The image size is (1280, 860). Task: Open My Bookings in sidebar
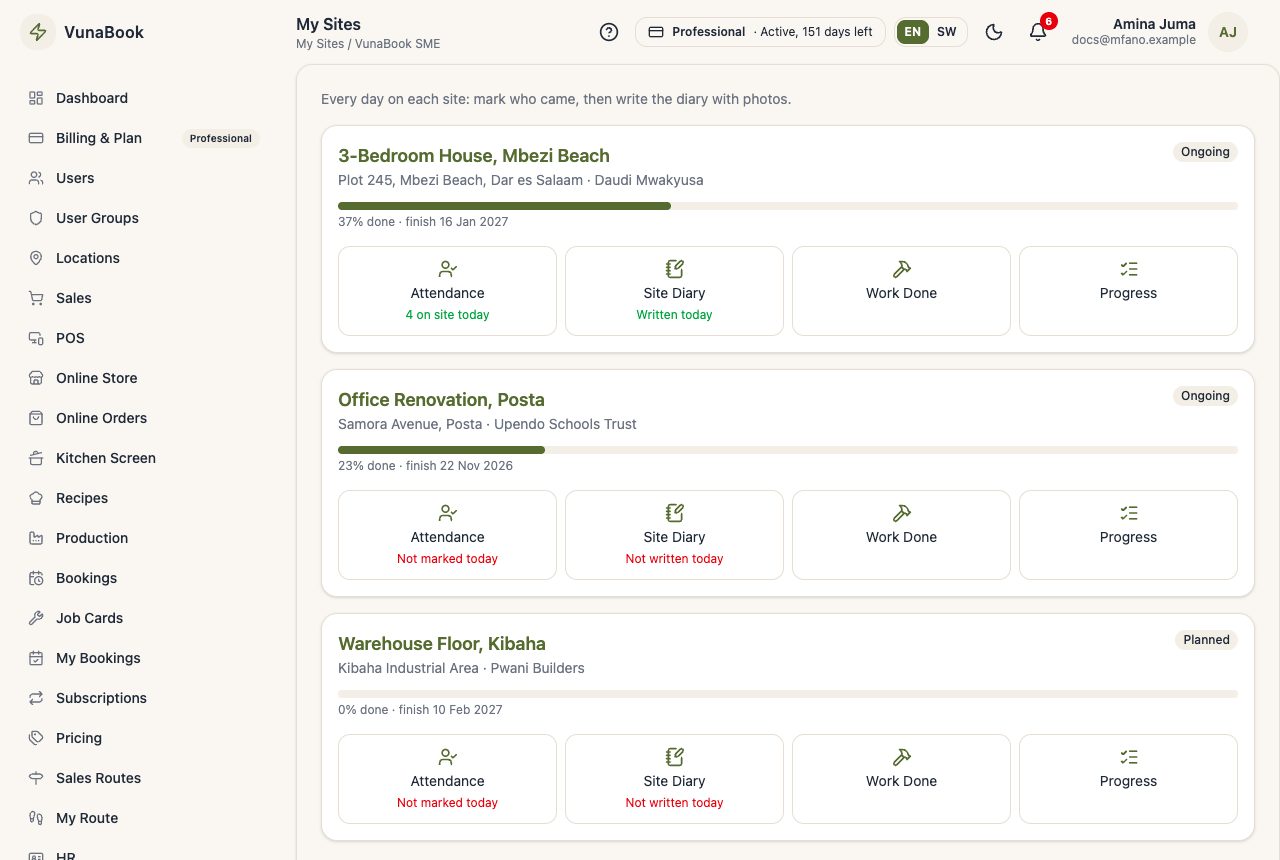pyautogui.click(x=144, y=658)
